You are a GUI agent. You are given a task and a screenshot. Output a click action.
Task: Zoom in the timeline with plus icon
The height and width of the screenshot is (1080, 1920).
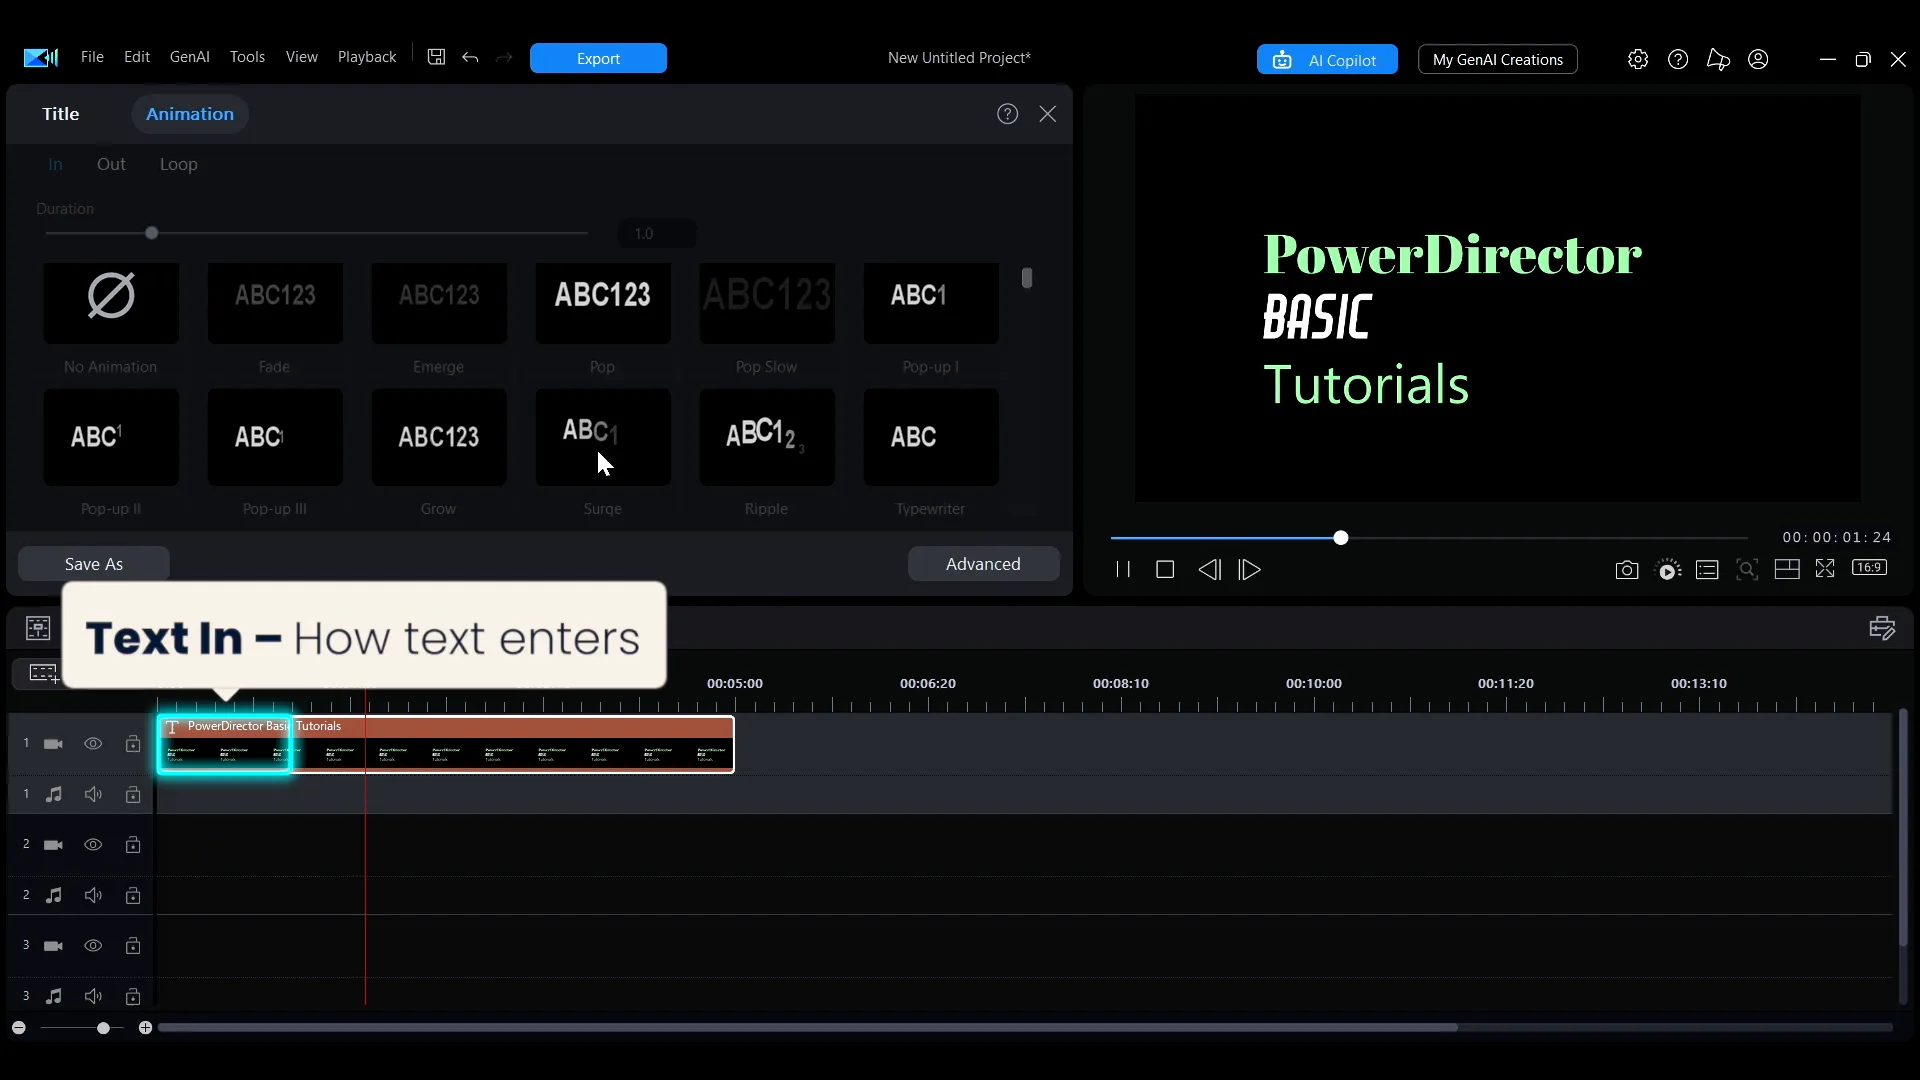[145, 1028]
